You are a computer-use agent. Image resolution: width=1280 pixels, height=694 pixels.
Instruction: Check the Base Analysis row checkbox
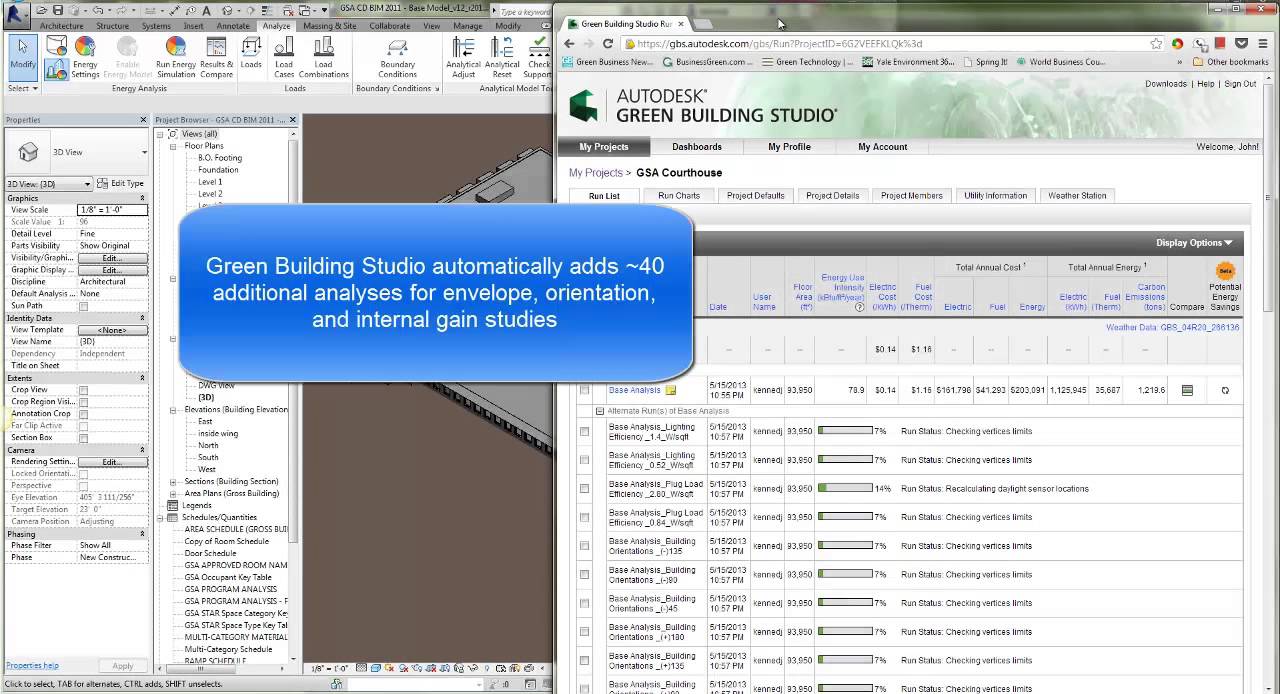(x=585, y=390)
